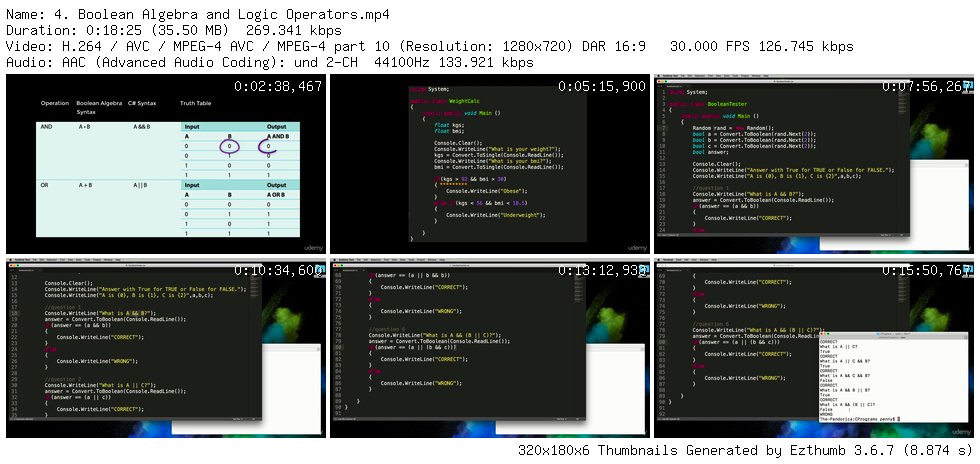980x464 pixels.
Task: Select the BooleanTester code thumbnail at 0:07:56
Action: [812, 165]
